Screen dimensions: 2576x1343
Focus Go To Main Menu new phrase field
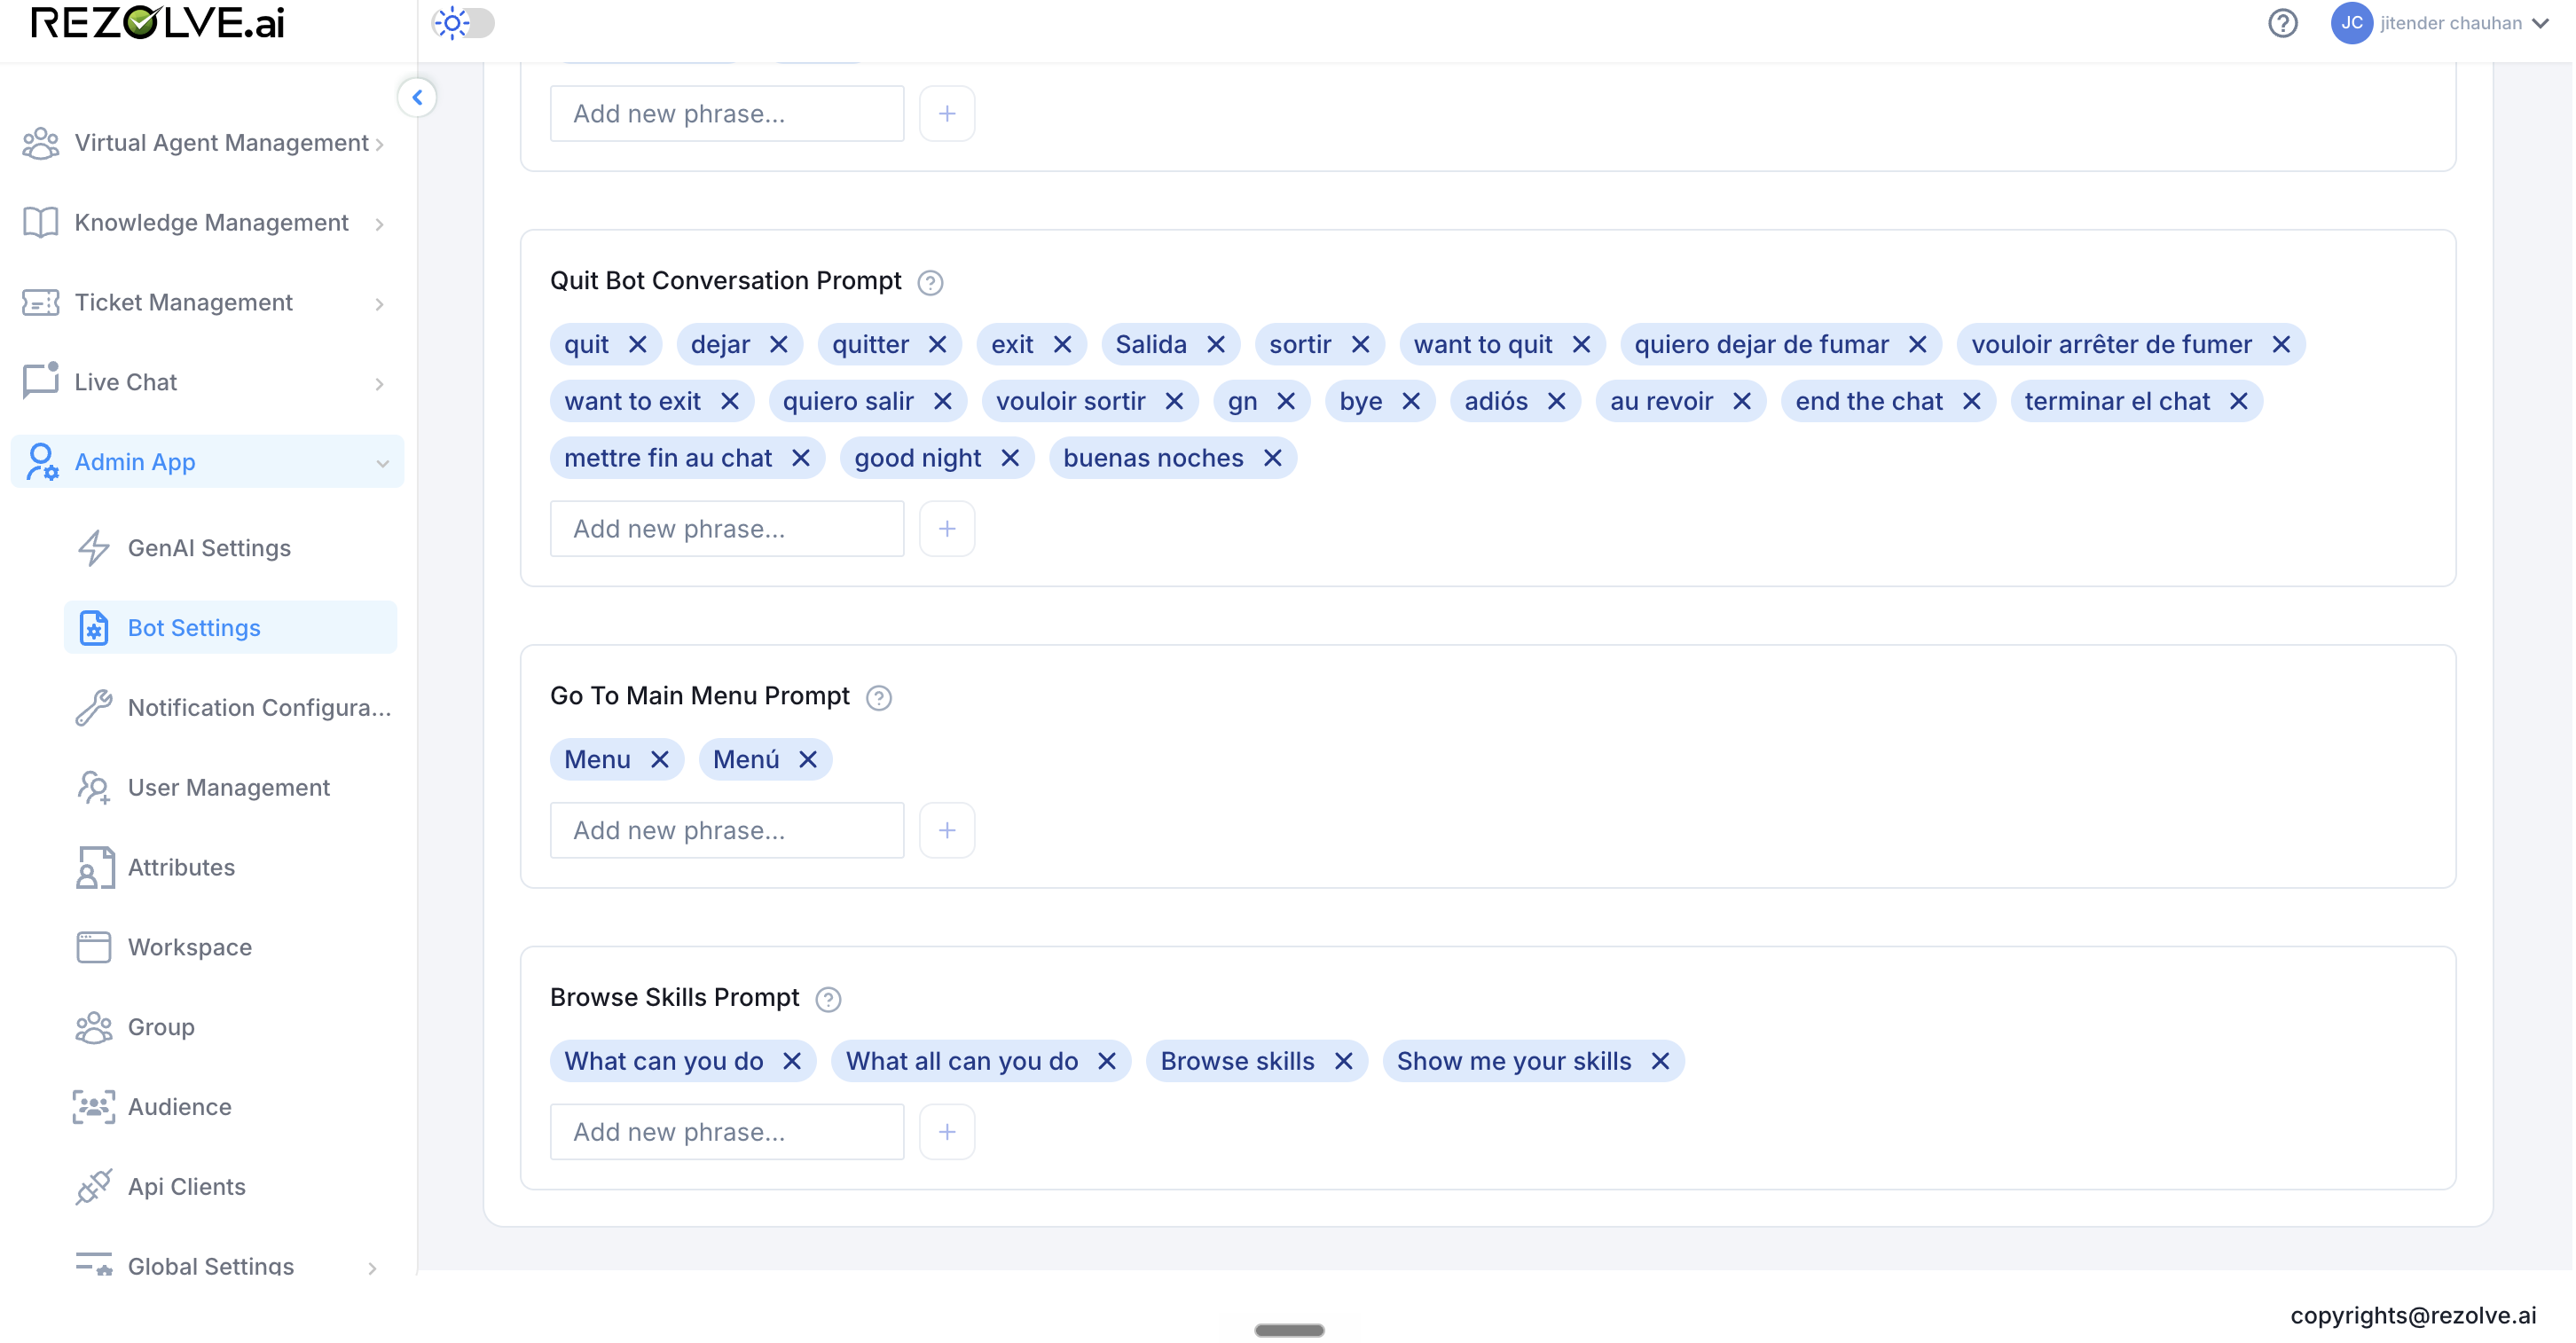(x=727, y=831)
